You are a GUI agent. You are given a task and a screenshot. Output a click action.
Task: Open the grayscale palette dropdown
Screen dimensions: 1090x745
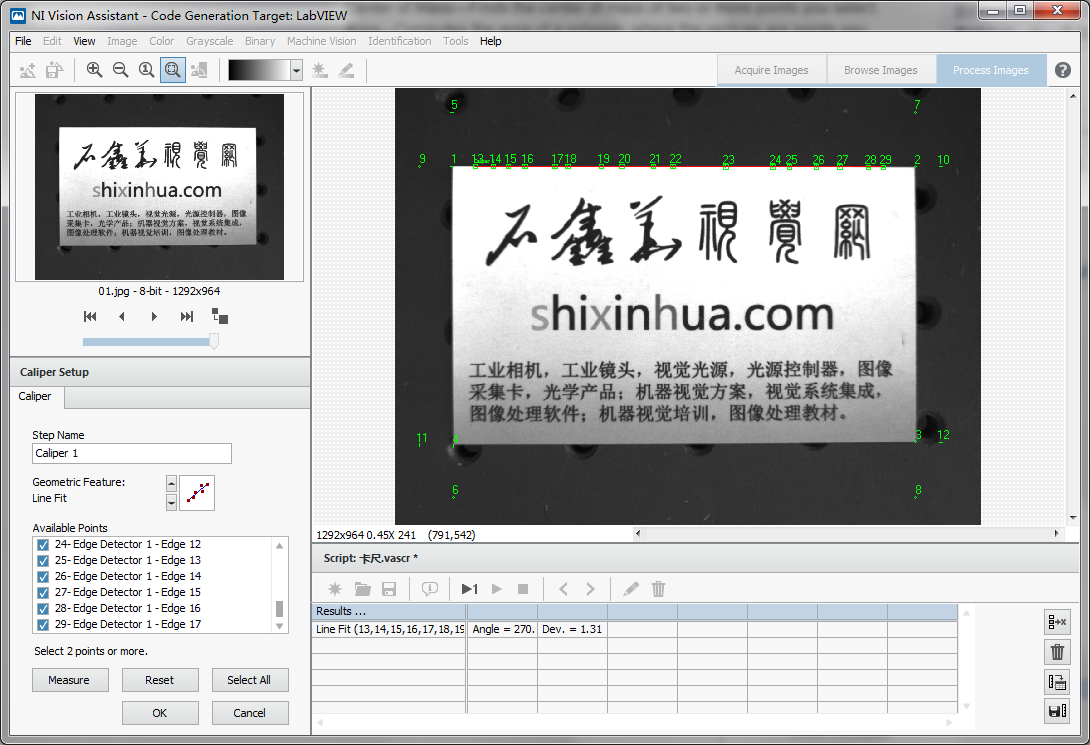296,70
